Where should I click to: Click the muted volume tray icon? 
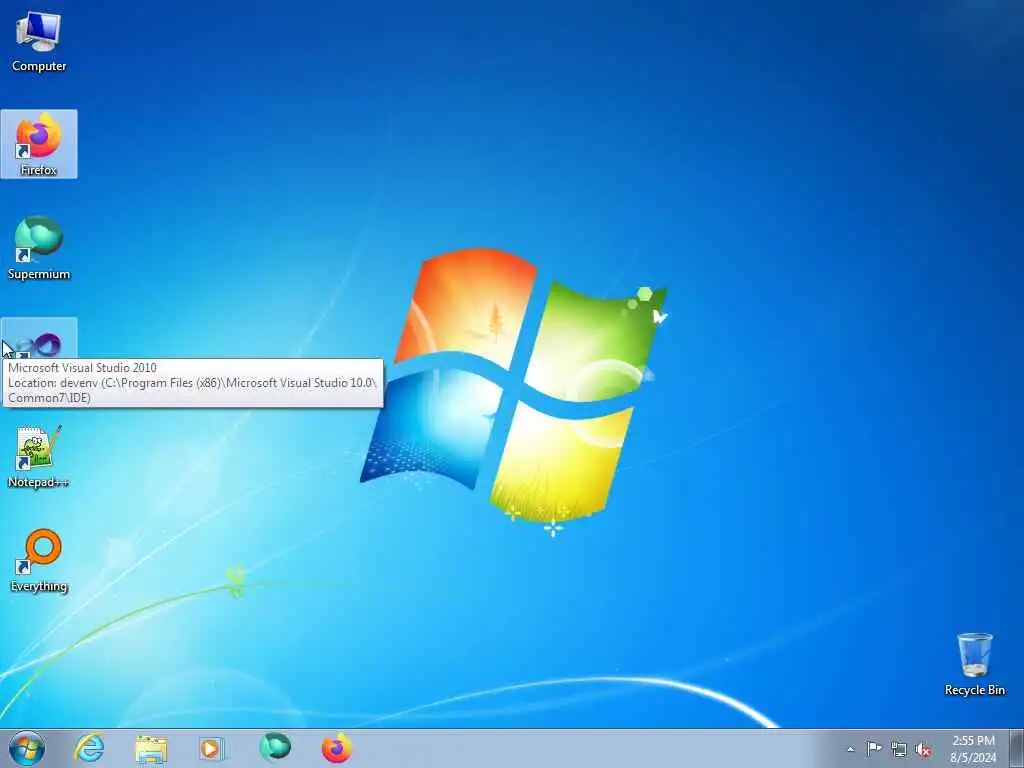923,750
